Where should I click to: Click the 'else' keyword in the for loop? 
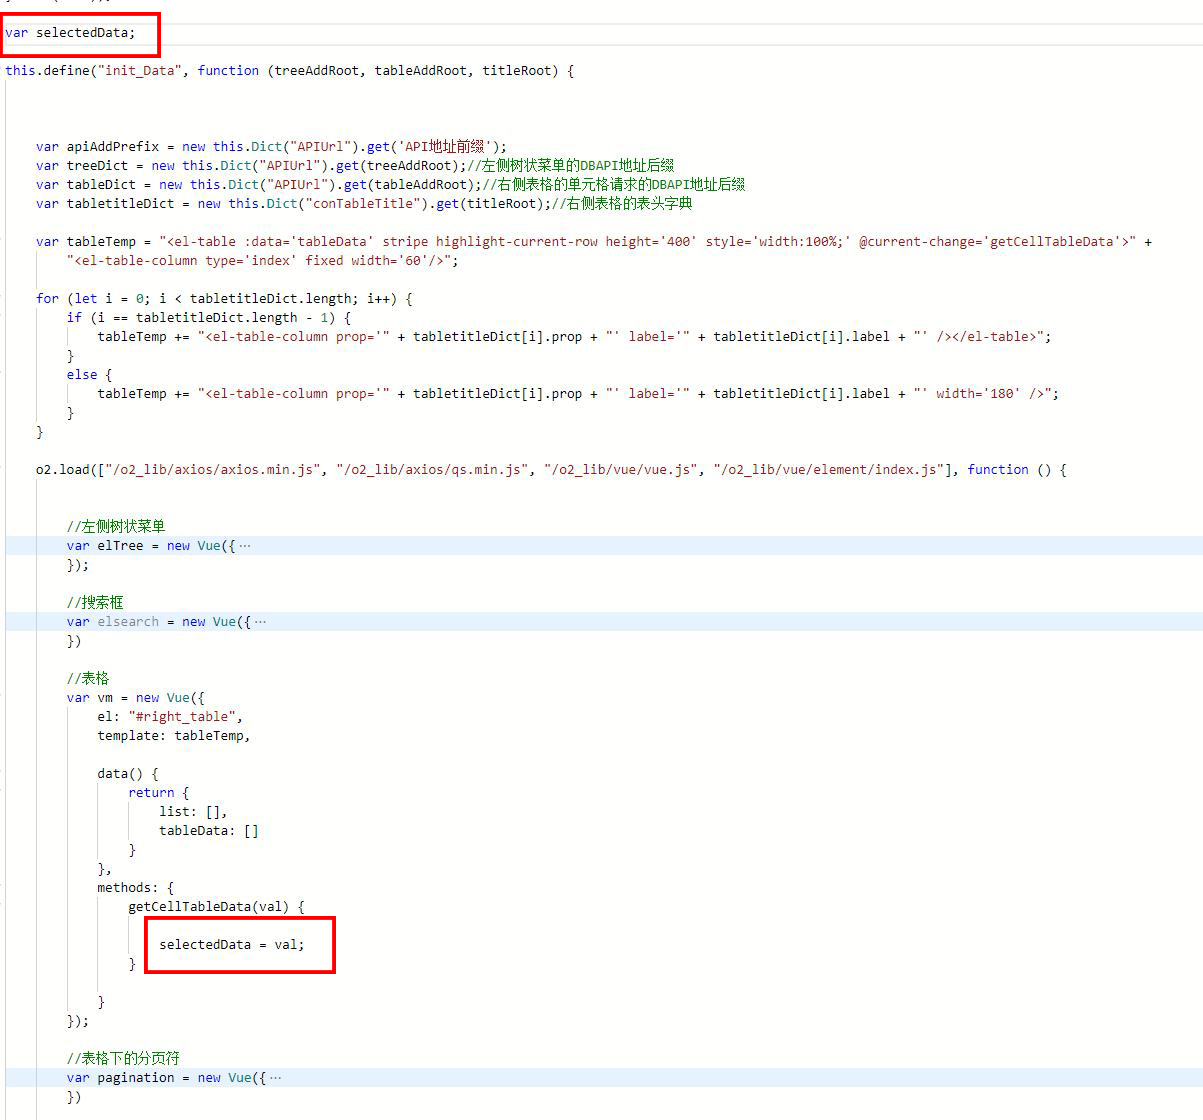(x=82, y=375)
